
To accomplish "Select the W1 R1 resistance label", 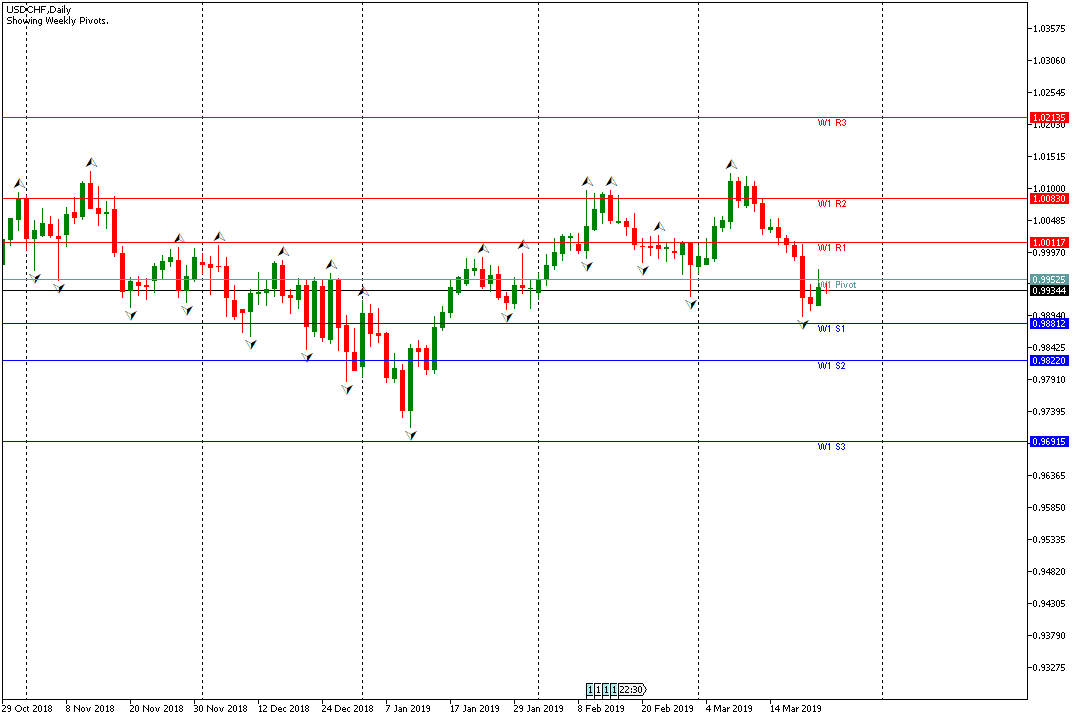I will click(831, 247).
